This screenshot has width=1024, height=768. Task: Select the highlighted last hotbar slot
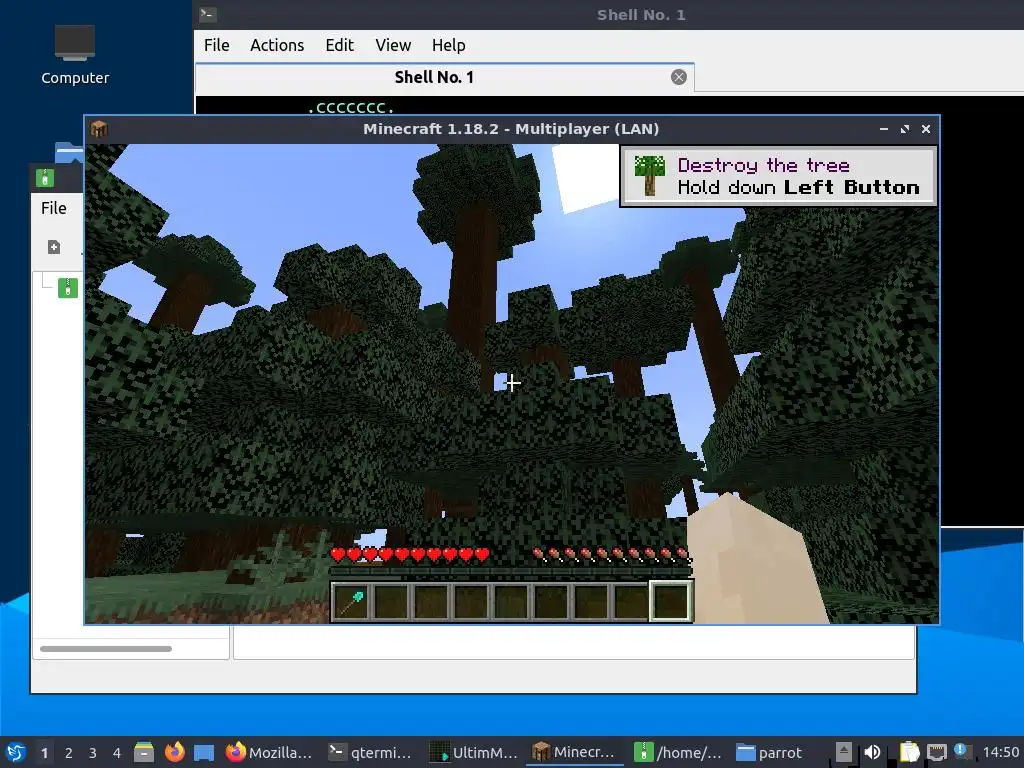(671, 601)
